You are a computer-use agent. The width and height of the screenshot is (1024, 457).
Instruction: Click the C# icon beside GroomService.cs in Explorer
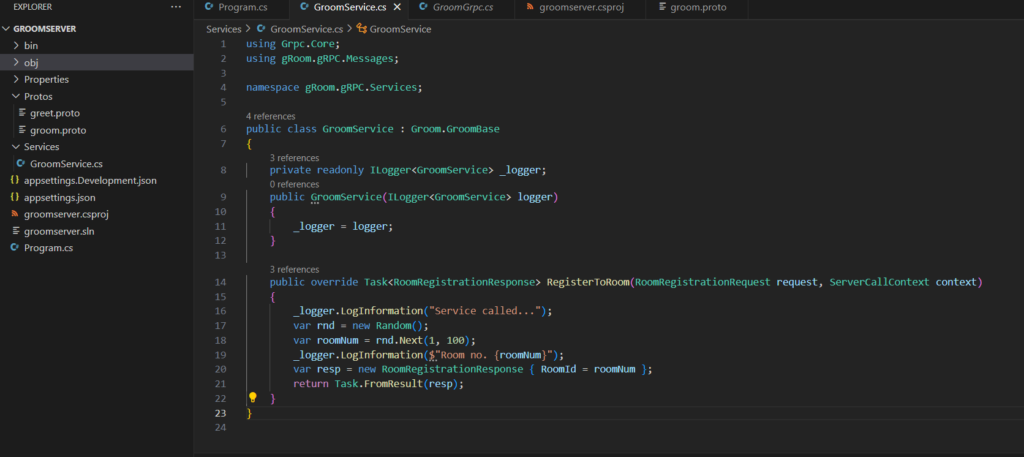(x=21, y=163)
